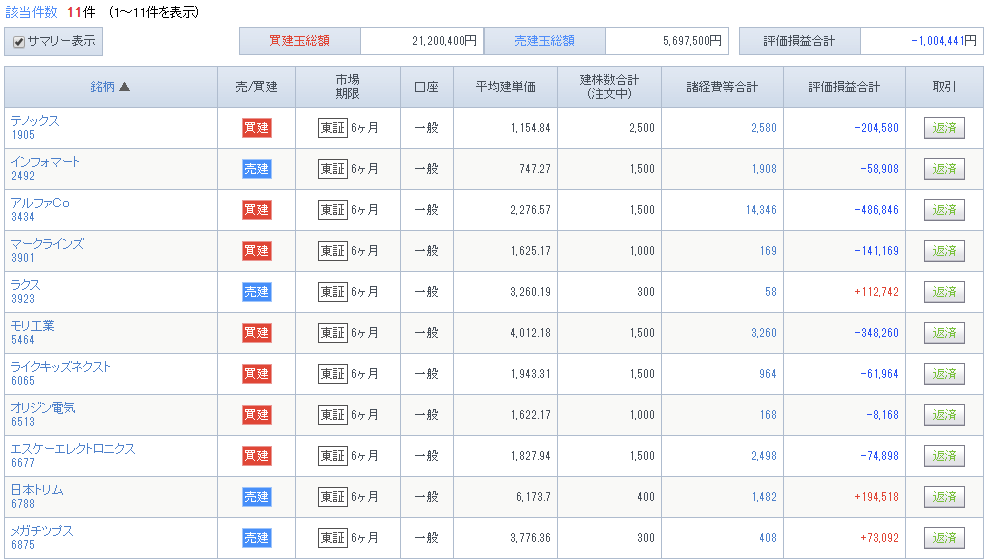
Task: Click 買建玉総額 summary label
Action: [x=300, y=41]
